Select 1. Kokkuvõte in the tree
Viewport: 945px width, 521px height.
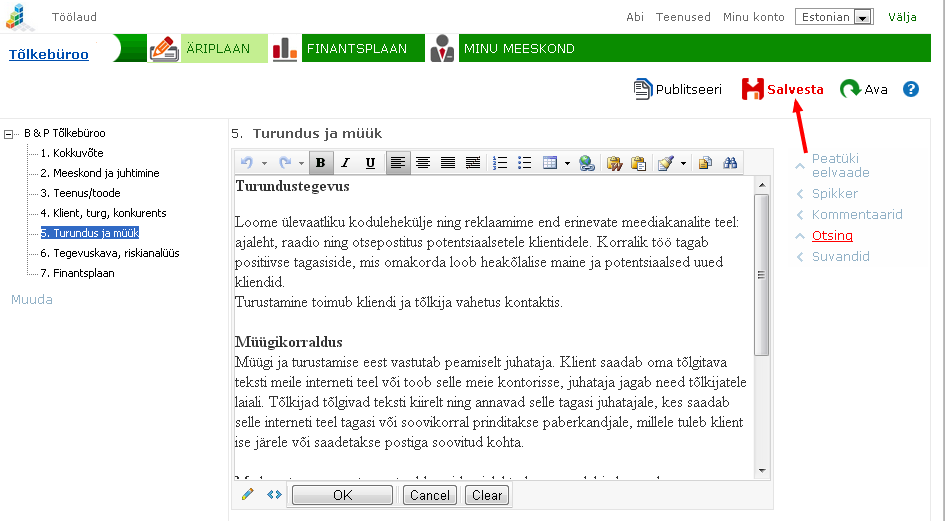(72, 153)
